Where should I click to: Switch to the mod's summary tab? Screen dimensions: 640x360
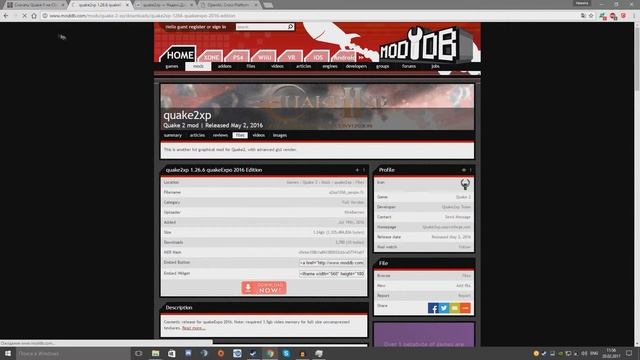173,135
